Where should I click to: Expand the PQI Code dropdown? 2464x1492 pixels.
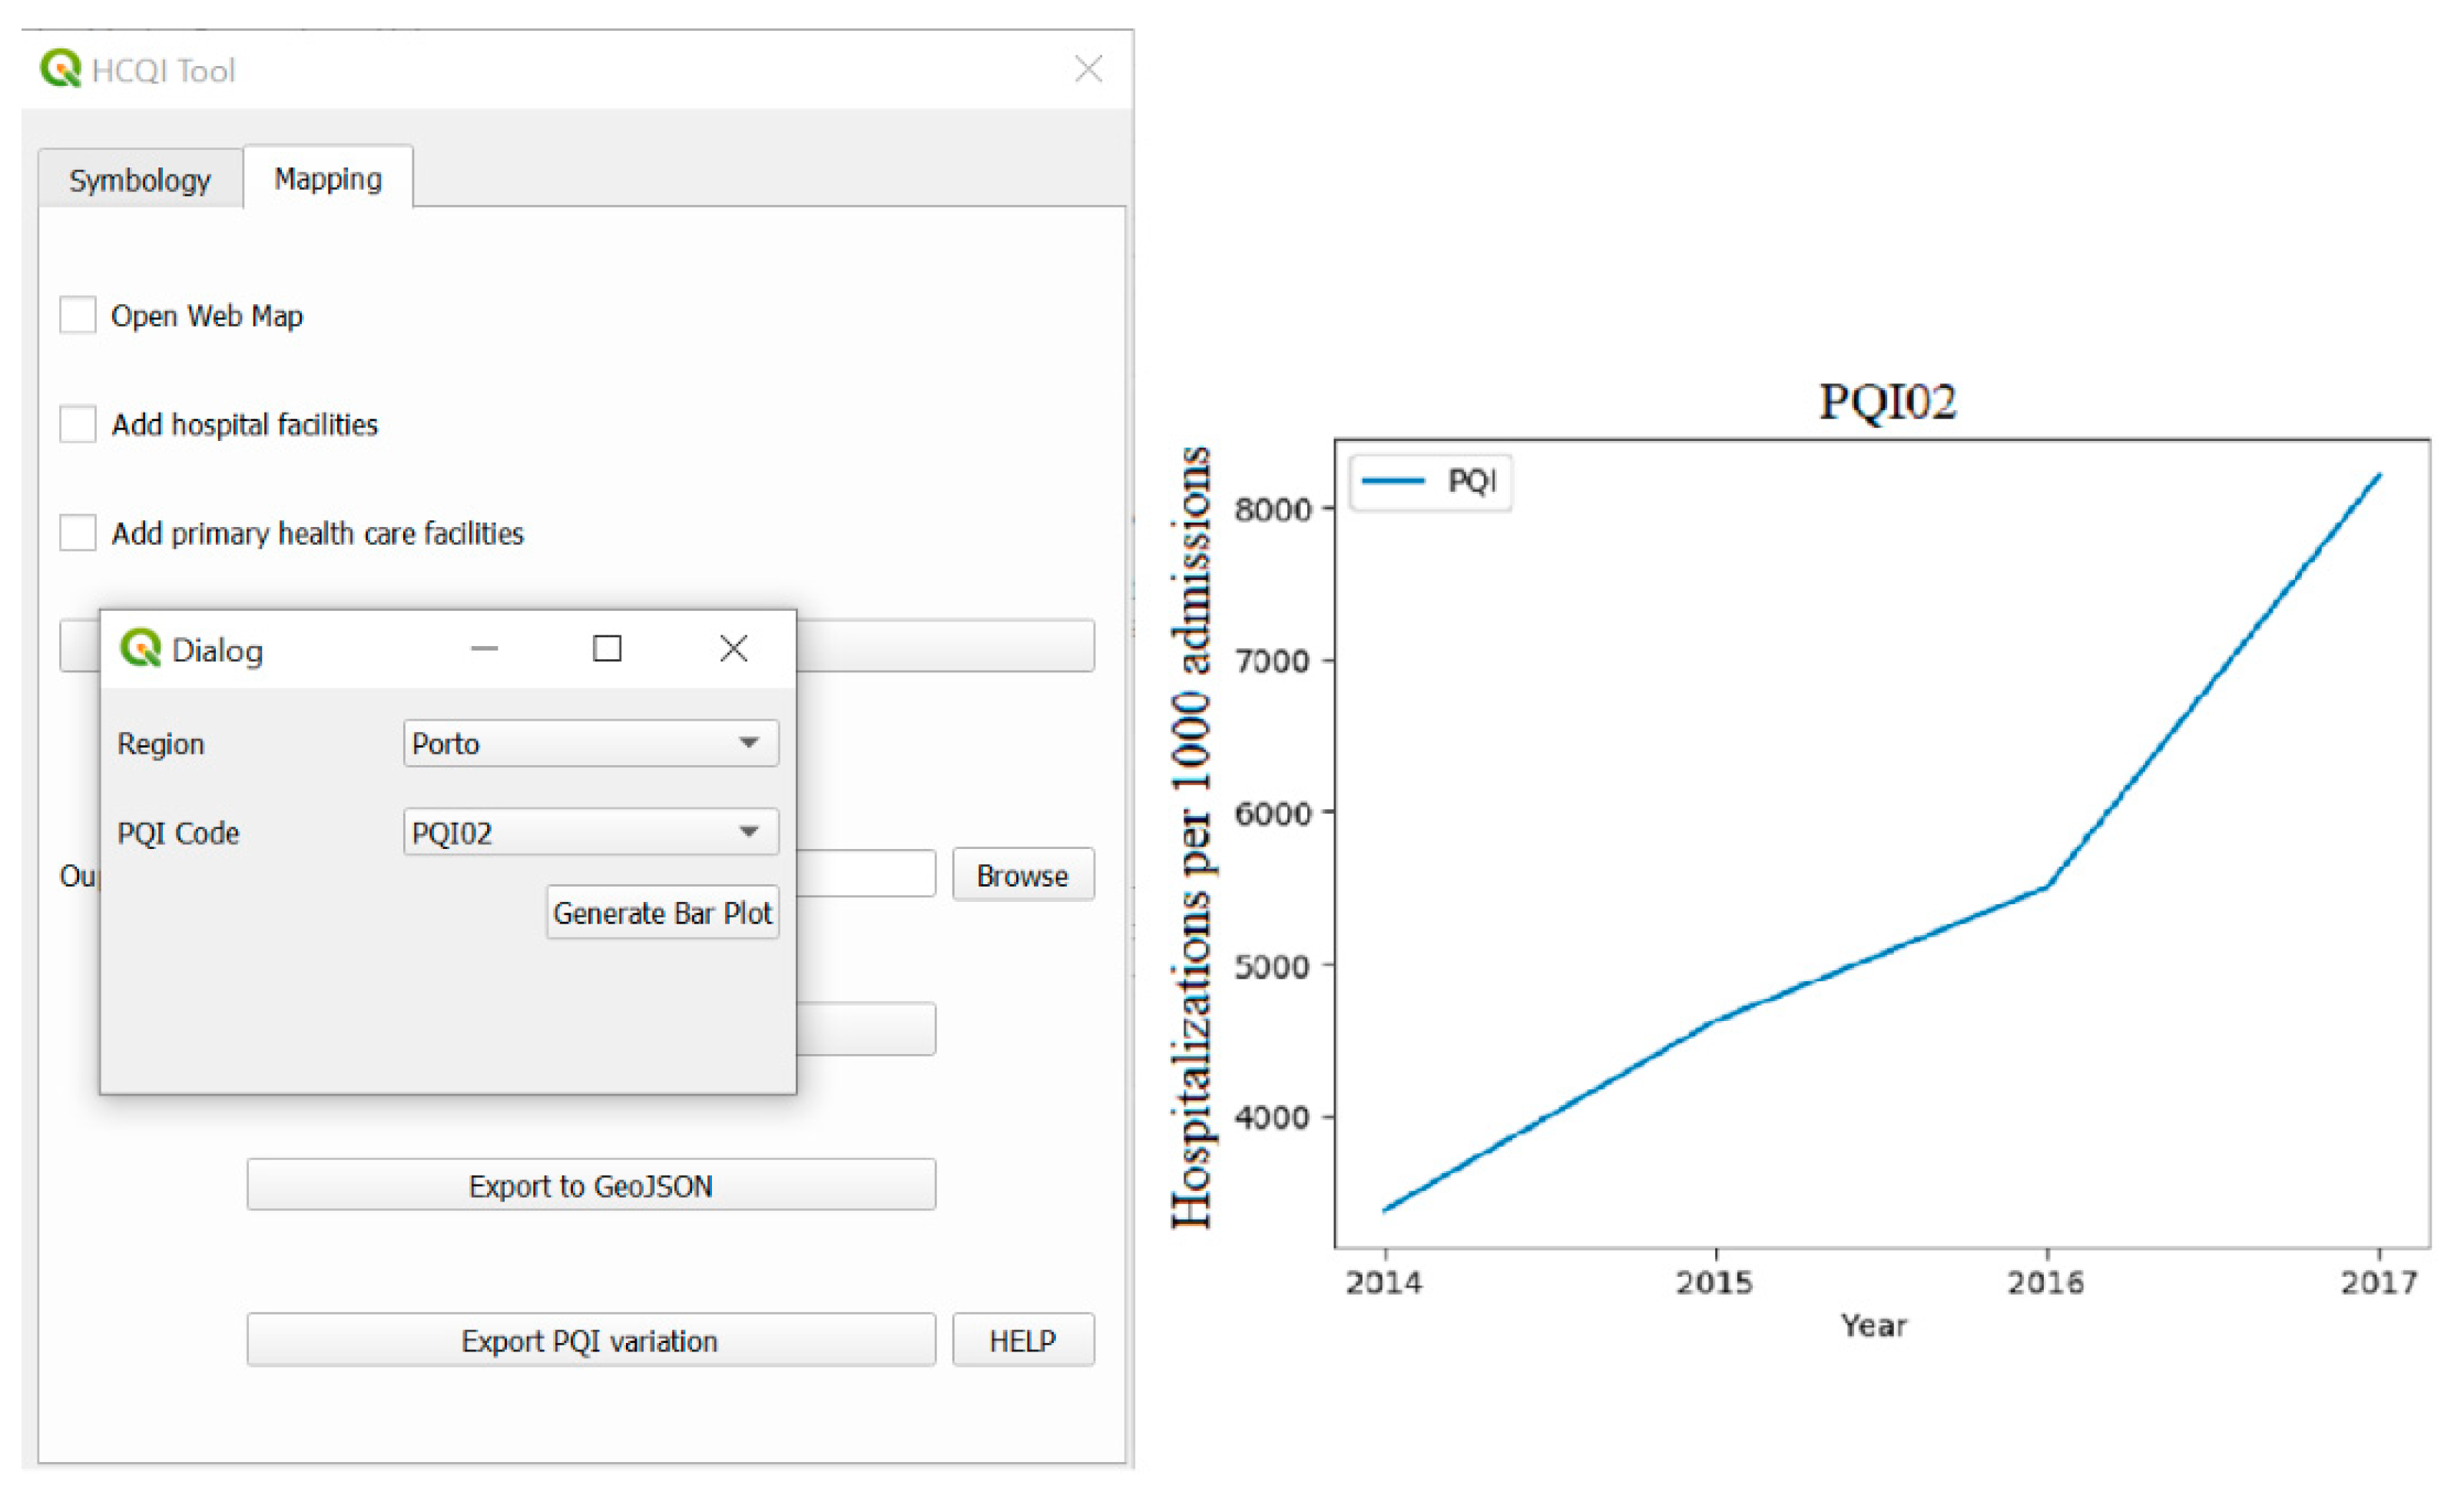click(590, 832)
